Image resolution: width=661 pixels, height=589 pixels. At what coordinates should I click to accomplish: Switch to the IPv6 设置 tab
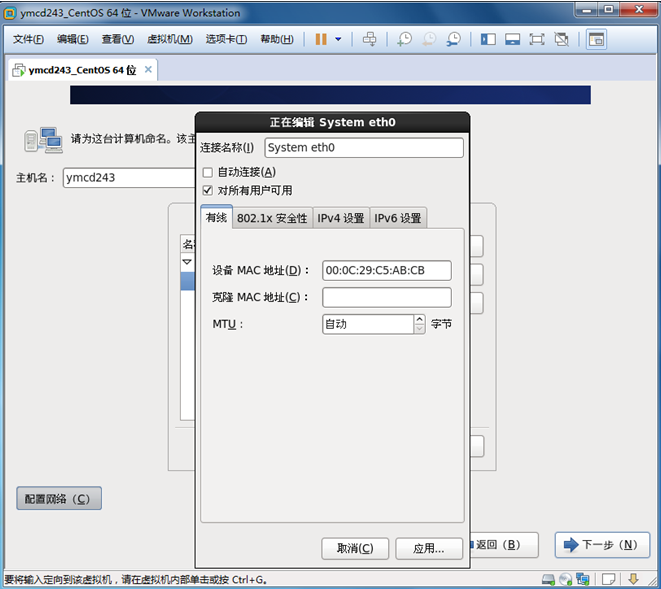pyautogui.click(x=398, y=218)
